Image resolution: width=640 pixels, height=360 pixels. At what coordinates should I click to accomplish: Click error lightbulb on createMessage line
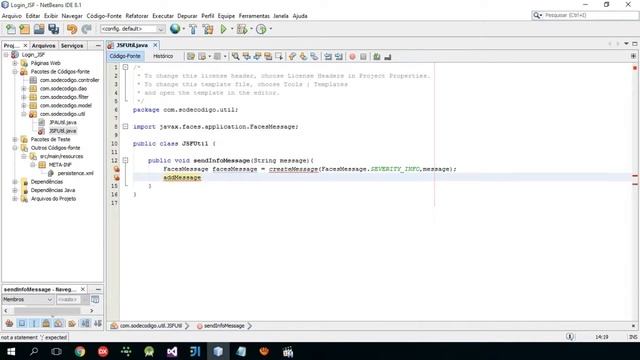(116, 169)
